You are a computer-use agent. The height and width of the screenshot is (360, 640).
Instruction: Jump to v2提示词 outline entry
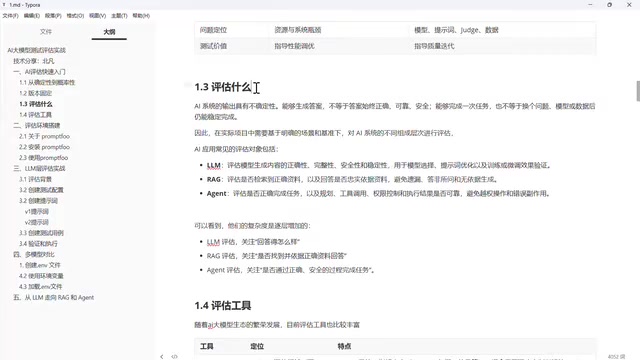pyautogui.click(x=37, y=222)
